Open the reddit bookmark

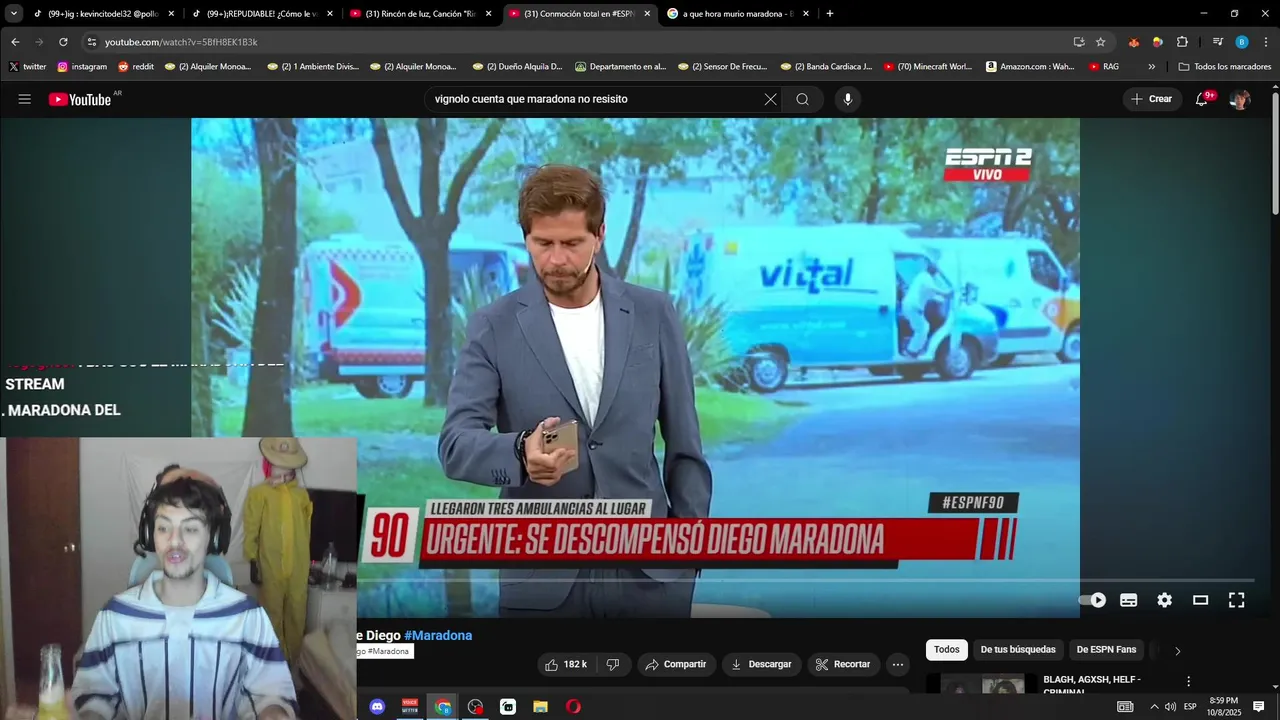click(136, 67)
